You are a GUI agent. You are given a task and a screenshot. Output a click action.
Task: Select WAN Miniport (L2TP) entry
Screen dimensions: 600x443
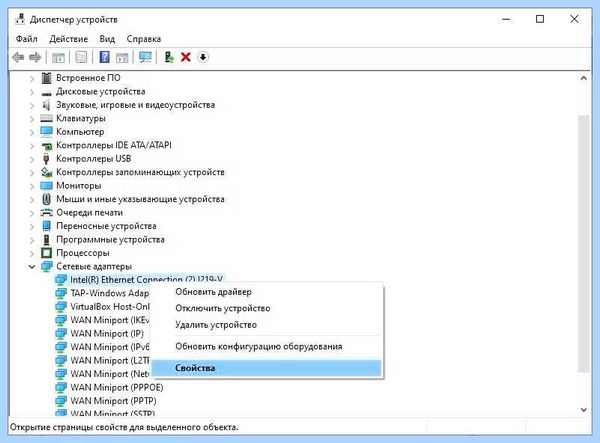110,360
